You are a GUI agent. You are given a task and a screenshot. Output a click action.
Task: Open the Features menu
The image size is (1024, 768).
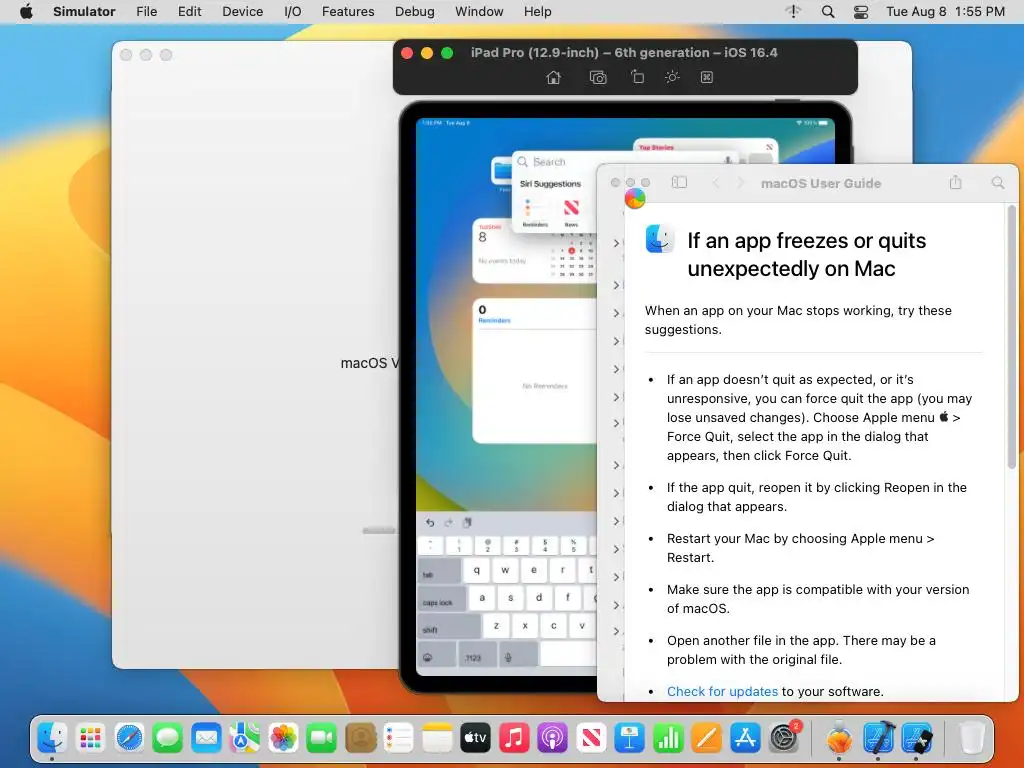(348, 12)
